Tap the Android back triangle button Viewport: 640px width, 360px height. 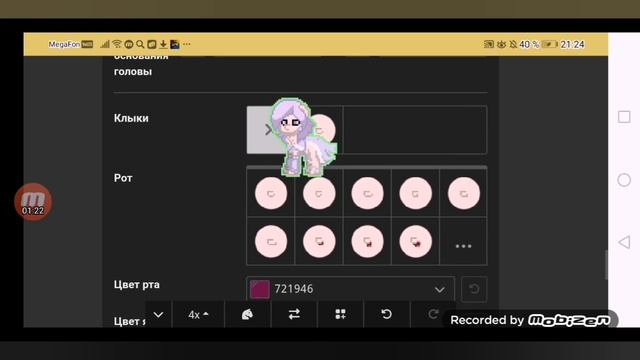pyautogui.click(x=624, y=242)
